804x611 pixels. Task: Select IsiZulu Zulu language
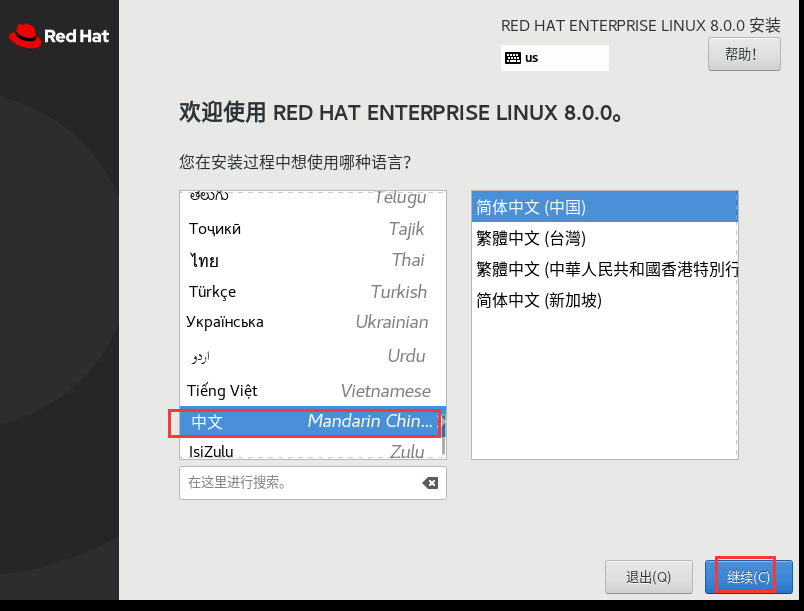coord(313,450)
